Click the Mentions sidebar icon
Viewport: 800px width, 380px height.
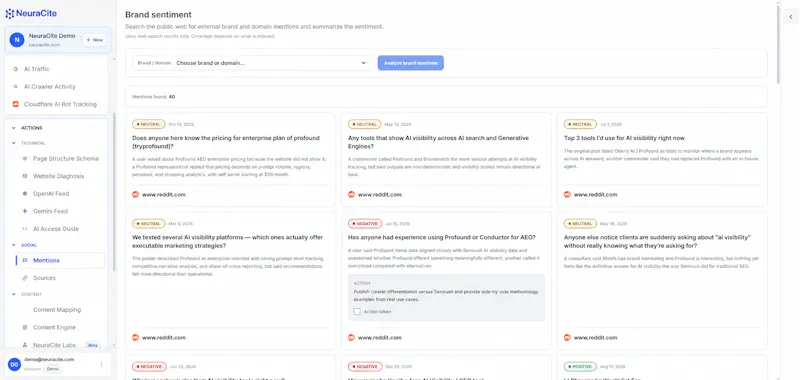[x=25, y=261]
